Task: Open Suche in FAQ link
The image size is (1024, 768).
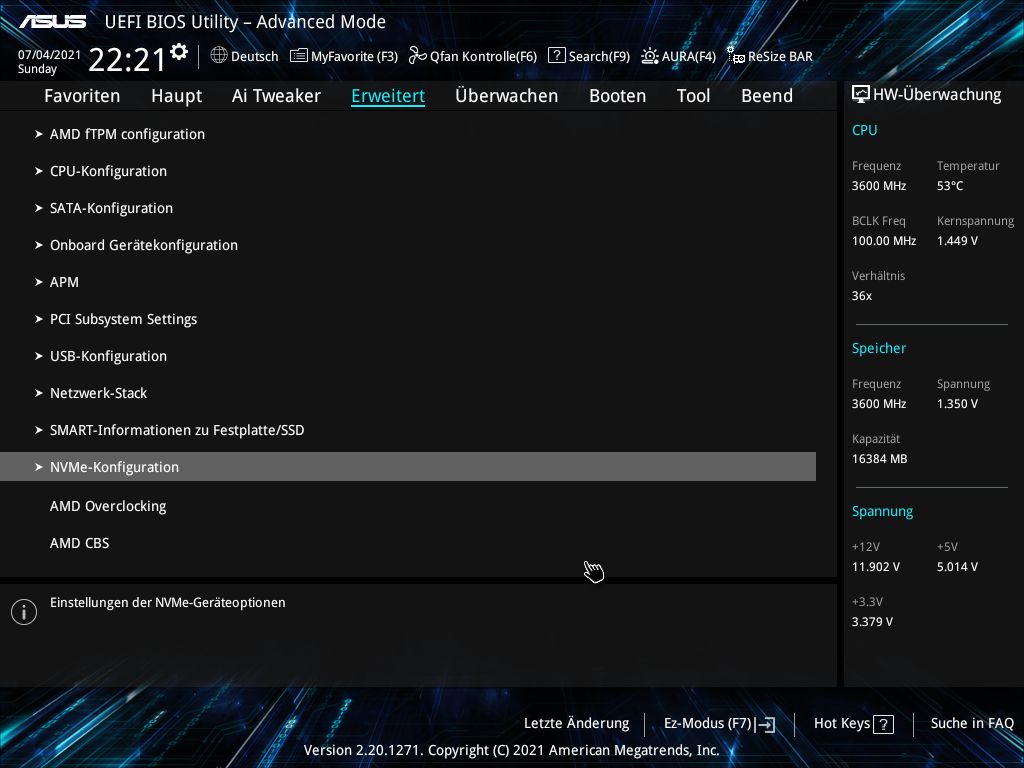Action: point(972,724)
